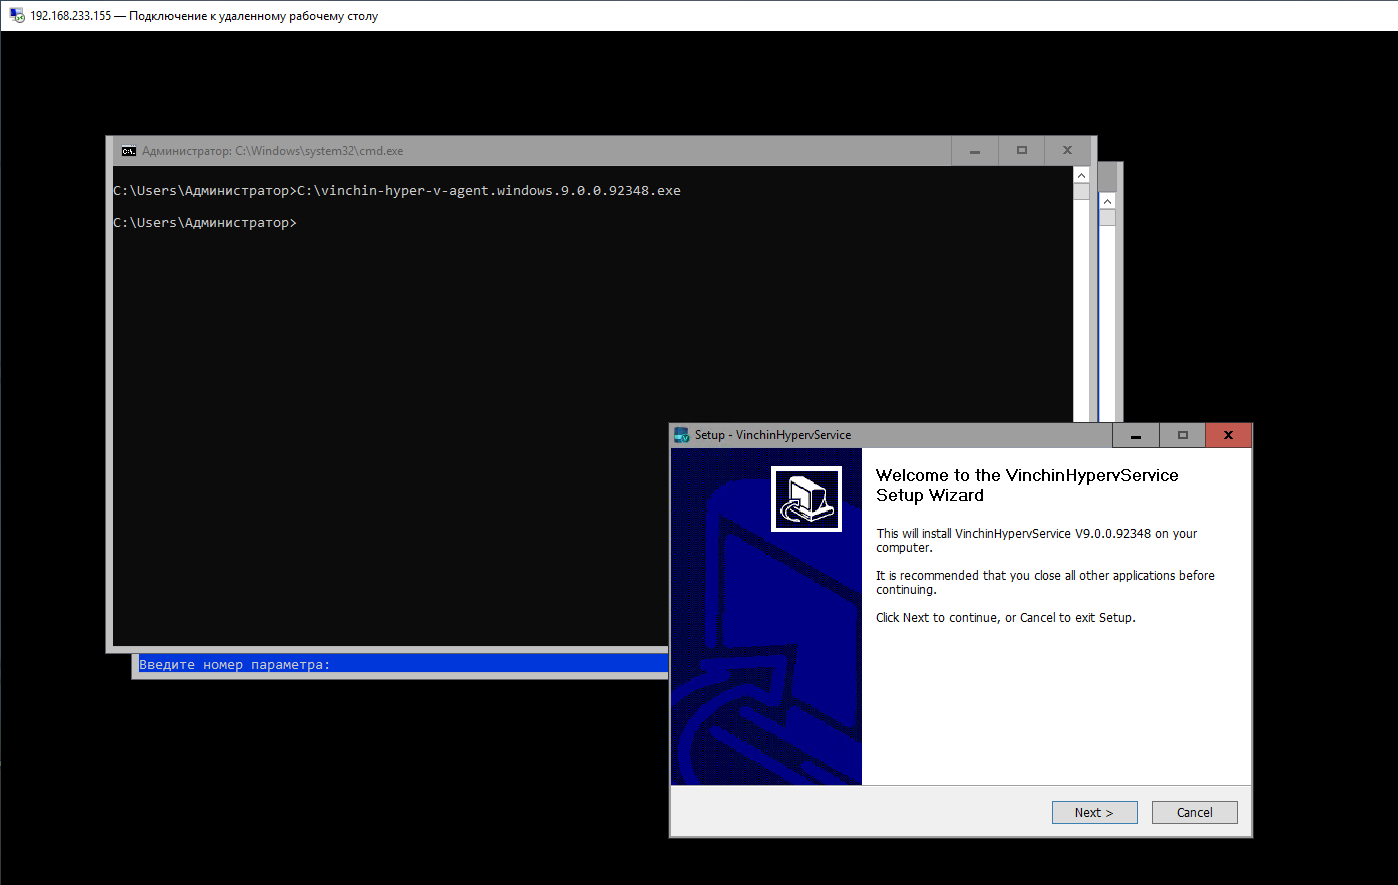Focus the cmd.exe window via its title text

273,151
